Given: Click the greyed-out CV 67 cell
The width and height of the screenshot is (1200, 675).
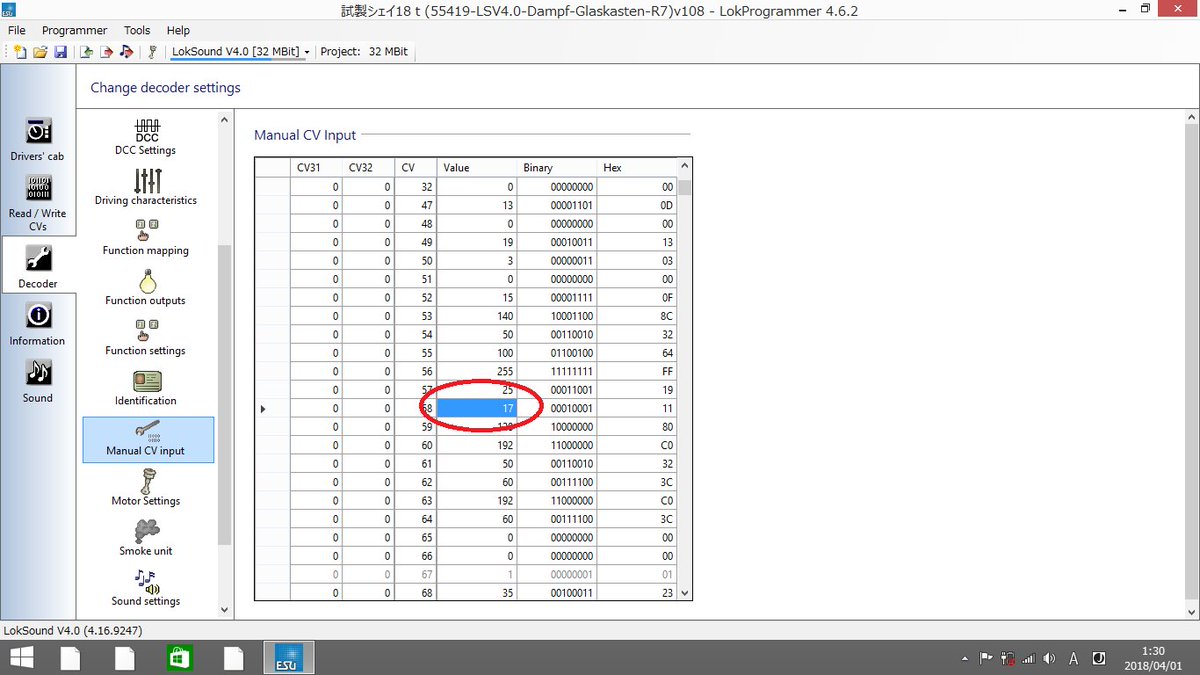Looking at the screenshot, I should 416,574.
